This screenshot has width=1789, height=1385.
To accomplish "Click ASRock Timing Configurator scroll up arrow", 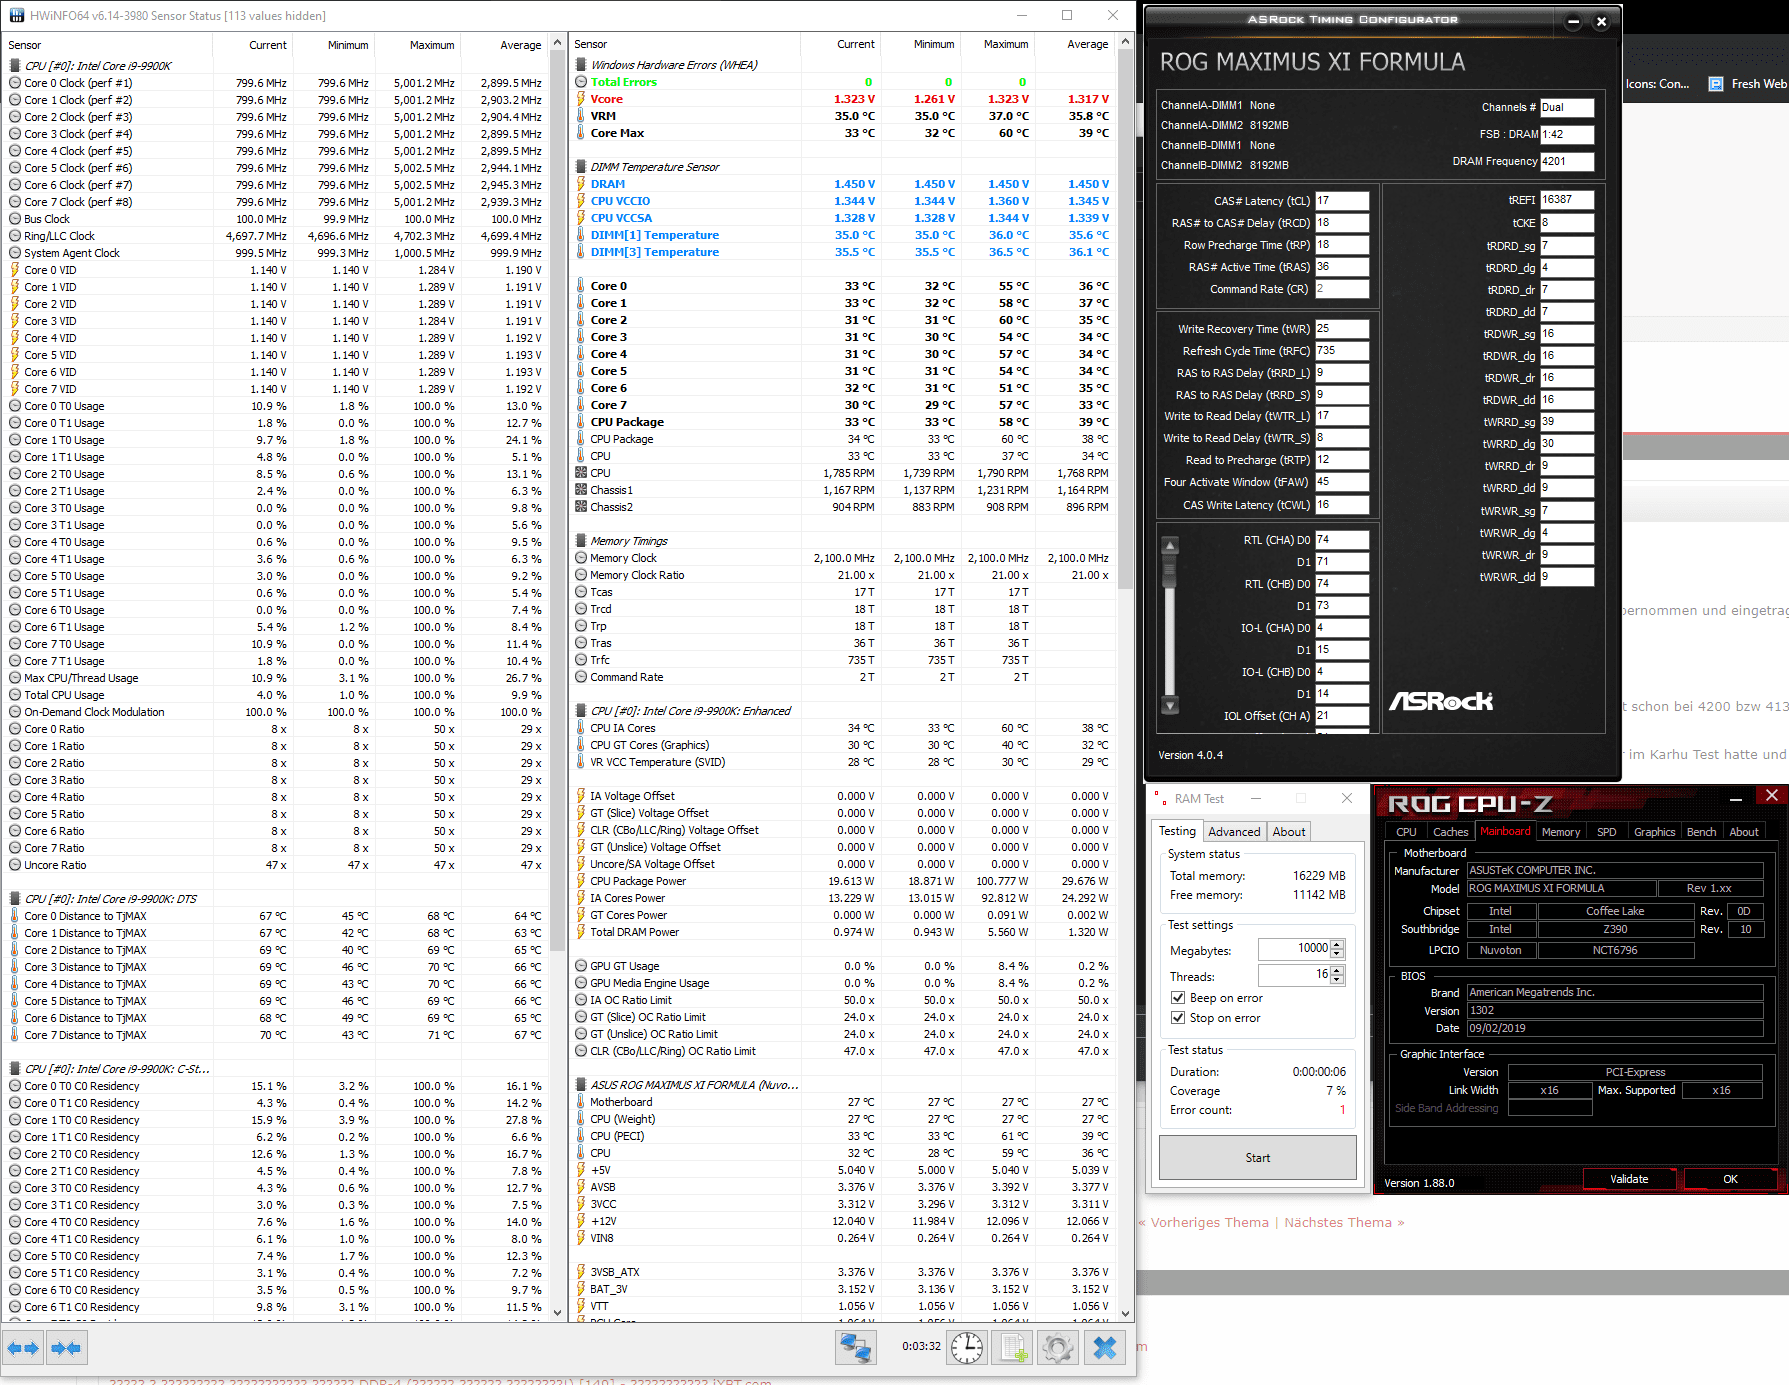I will (x=1169, y=546).
